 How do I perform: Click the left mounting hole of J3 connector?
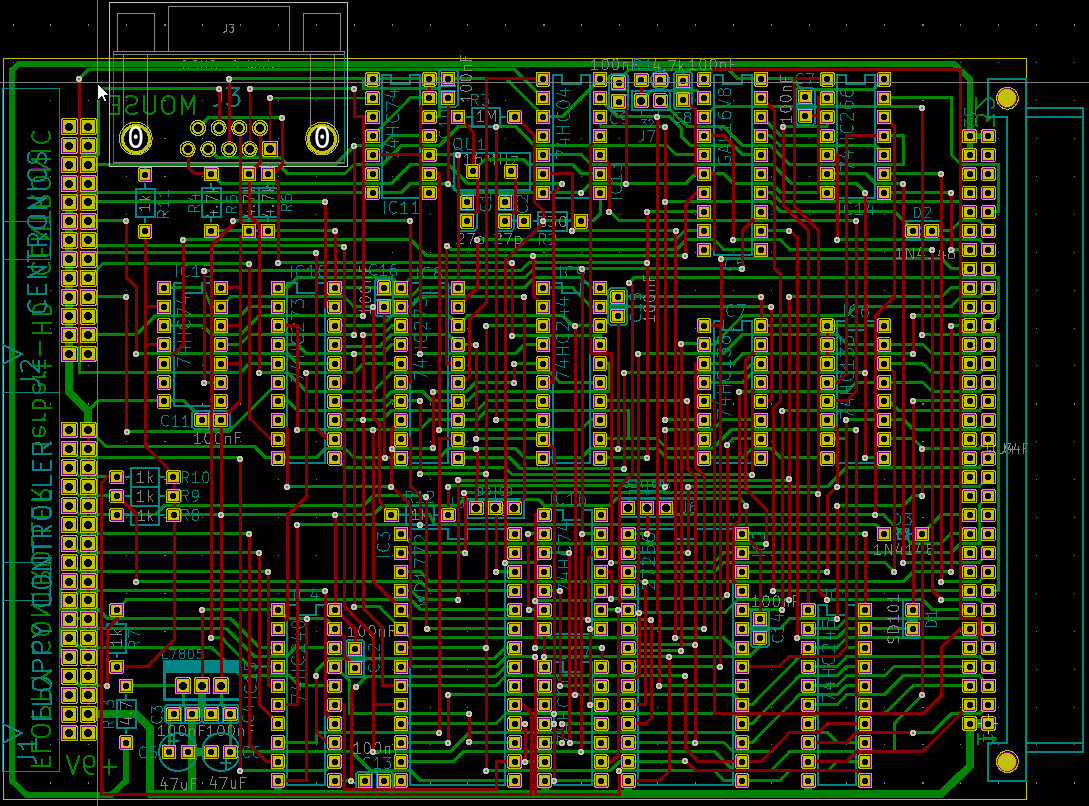pyautogui.click(x=135, y=138)
